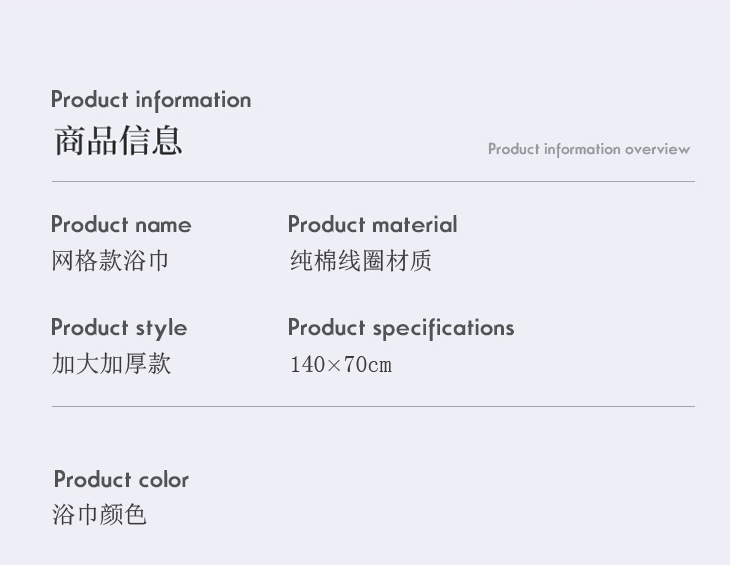Select the material value 纯棉线圈材质
This screenshot has height=565, width=730.
coord(360,261)
